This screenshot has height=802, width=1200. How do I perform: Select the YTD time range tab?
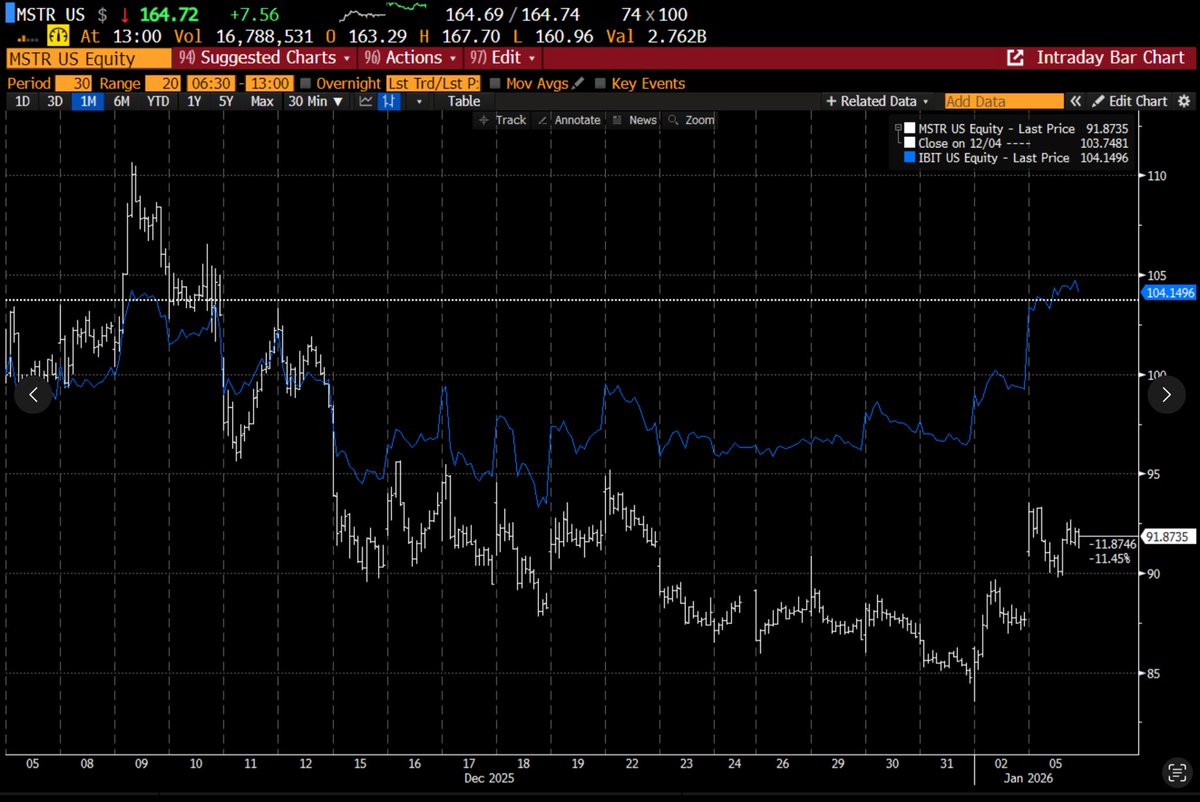point(158,101)
